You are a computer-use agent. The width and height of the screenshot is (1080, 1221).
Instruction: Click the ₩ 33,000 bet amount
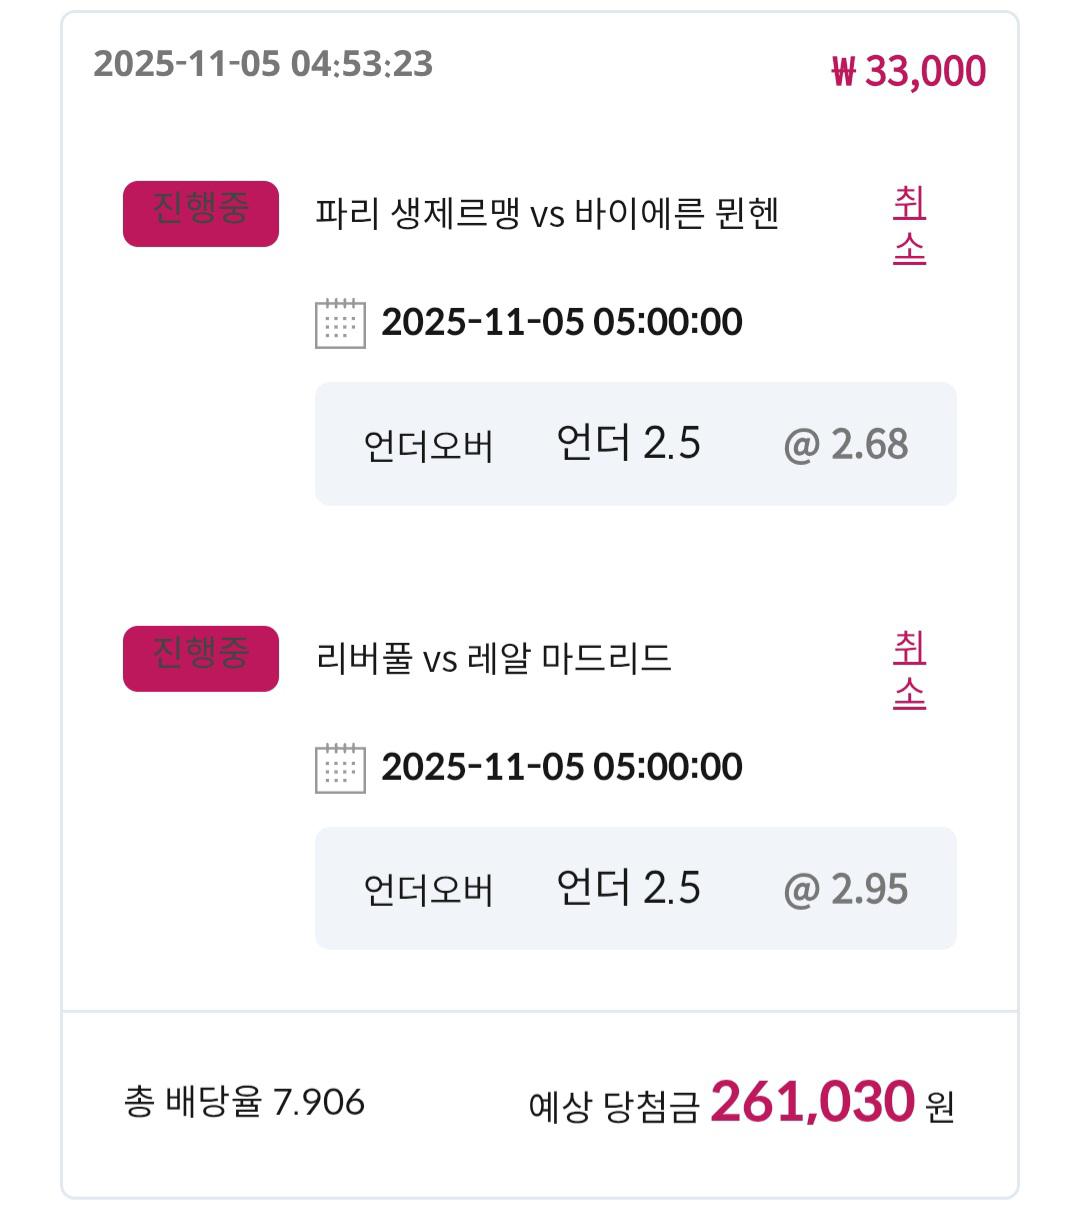click(908, 71)
